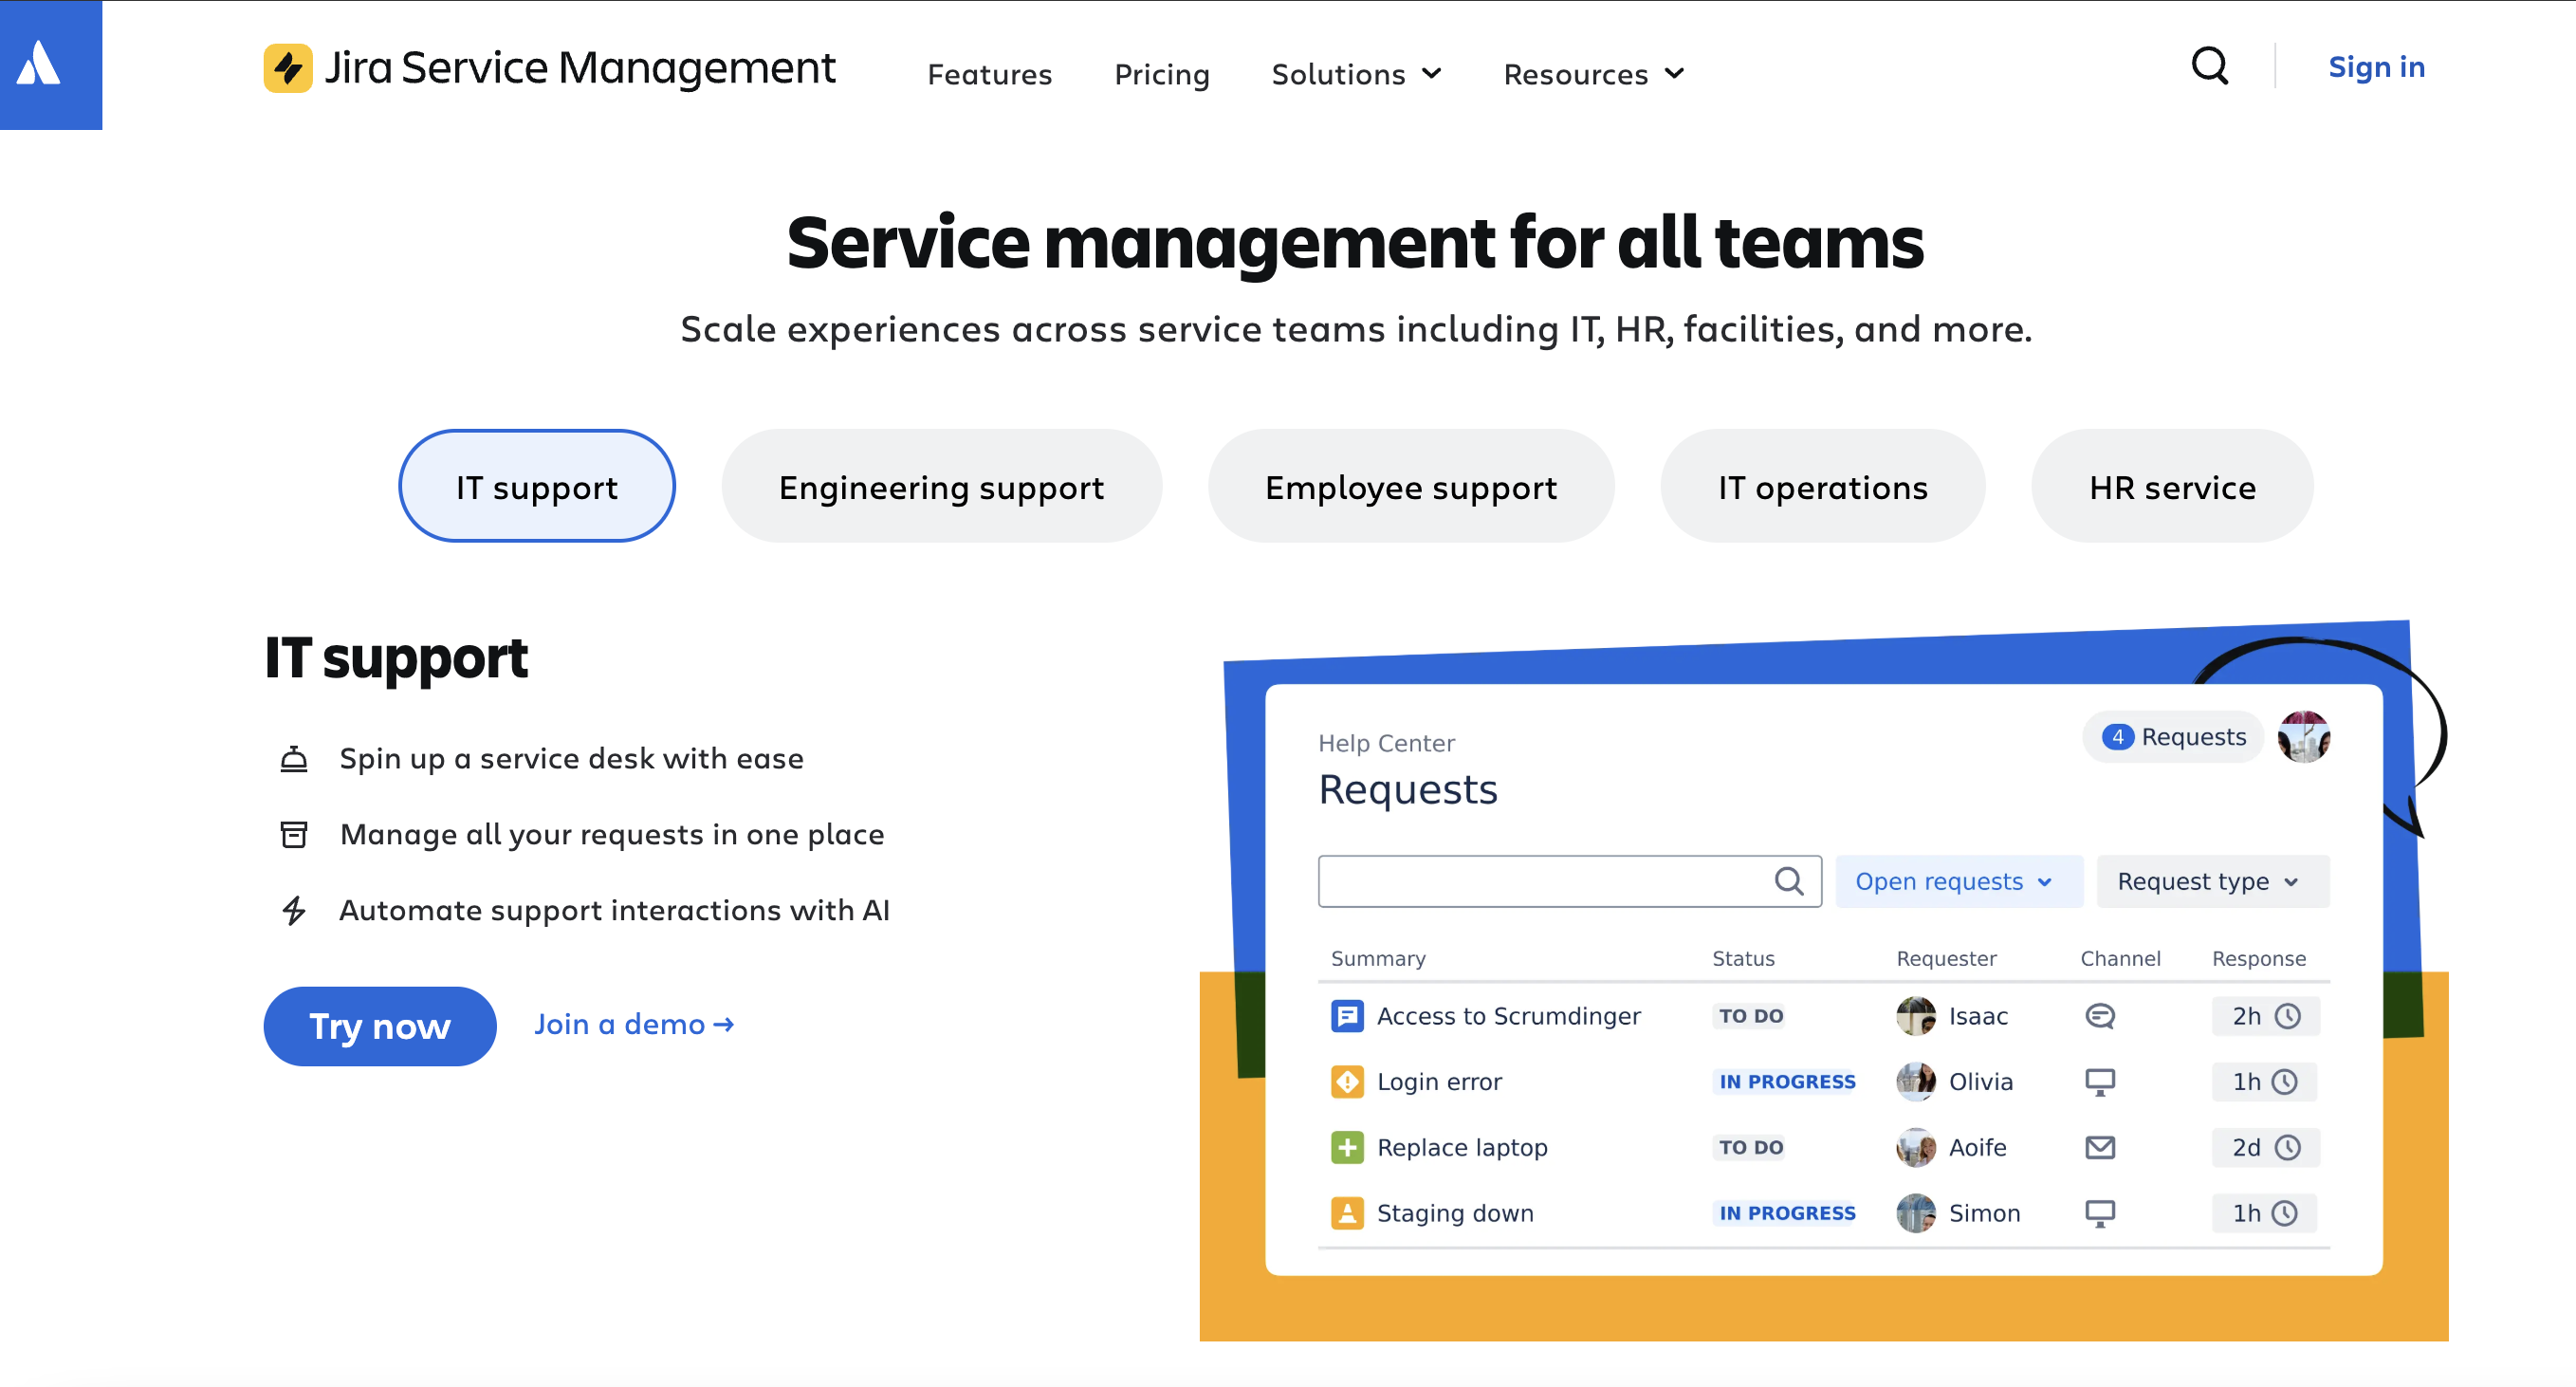Click the TO DO status of Access to Scrumdinger

pos(1751,1016)
